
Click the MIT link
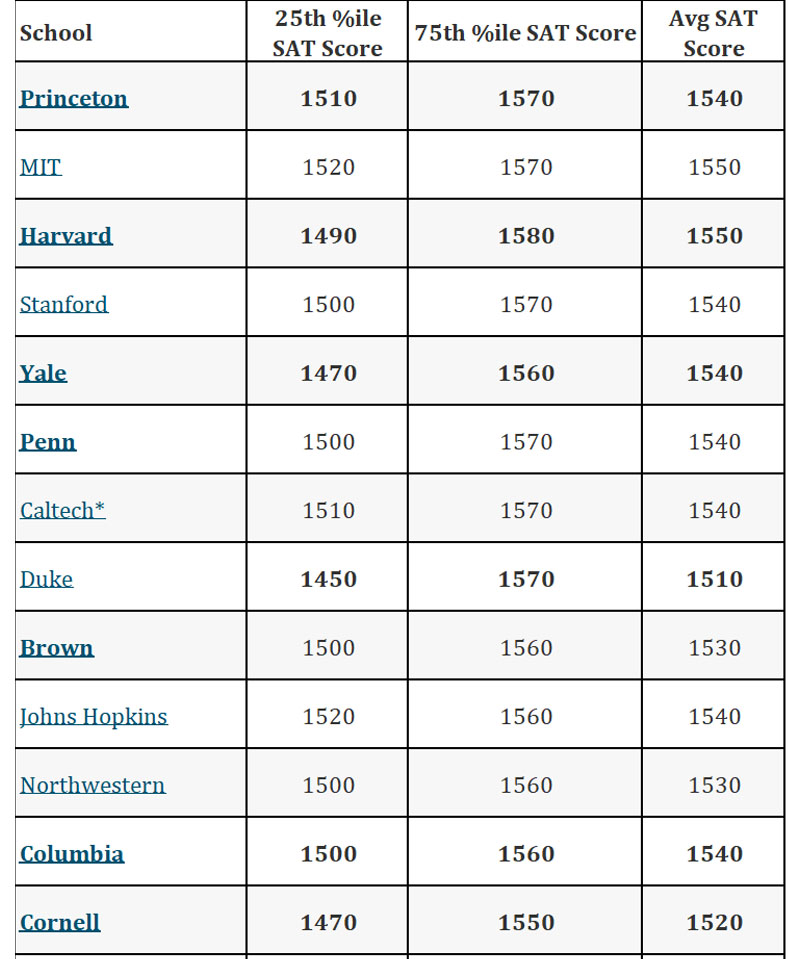(x=41, y=167)
